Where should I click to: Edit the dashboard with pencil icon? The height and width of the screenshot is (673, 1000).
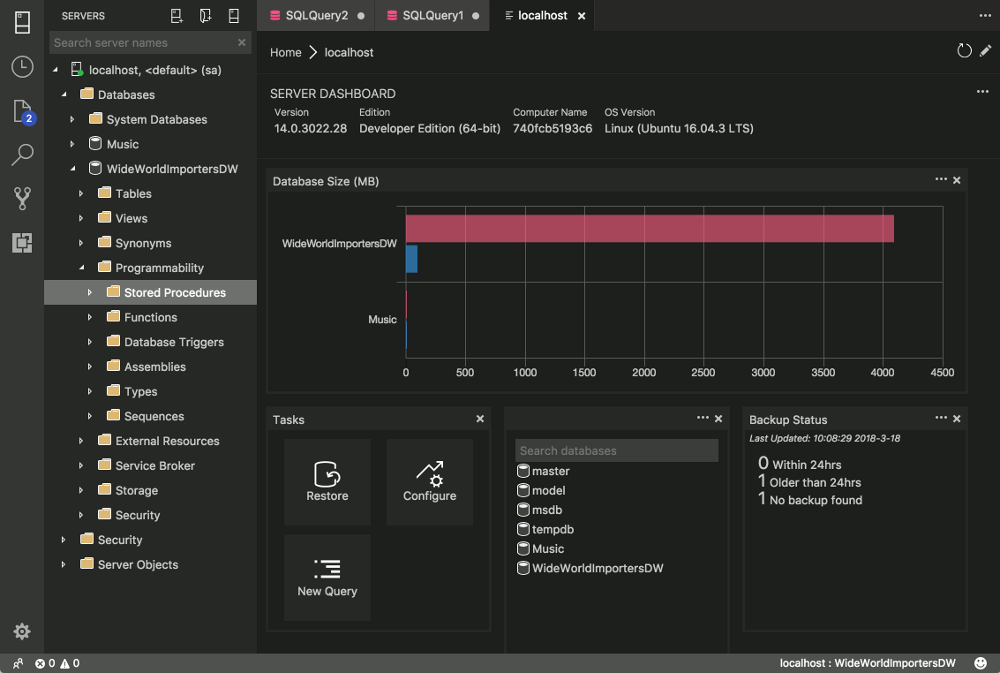pyautogui.click(x=985, y=50)
